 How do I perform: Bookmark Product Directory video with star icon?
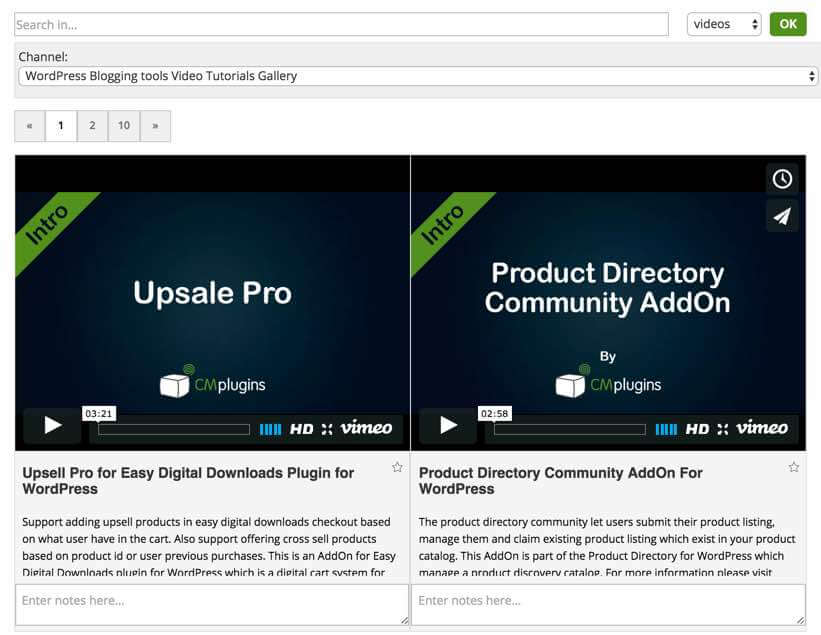[794, 467]
